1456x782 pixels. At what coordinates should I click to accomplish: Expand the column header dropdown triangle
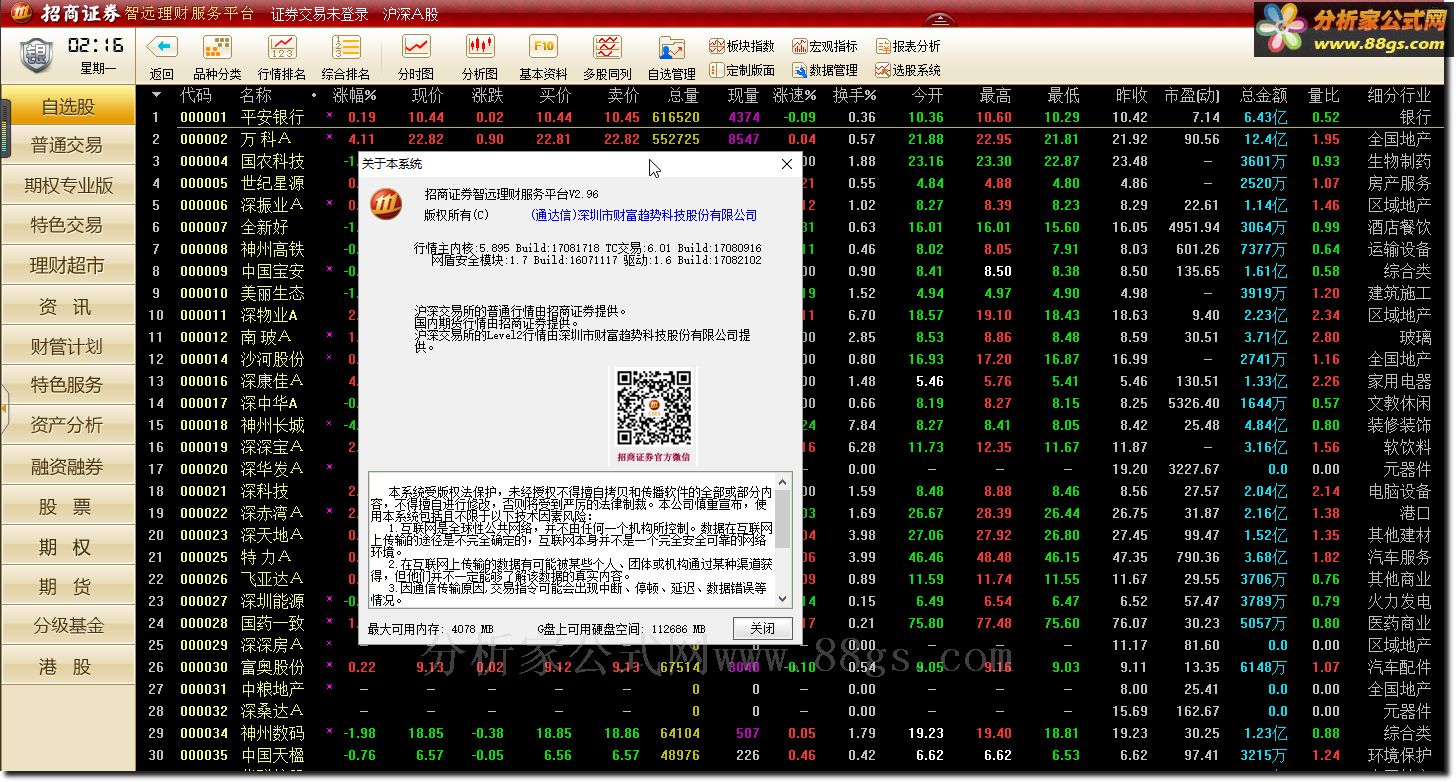(156, 95)
